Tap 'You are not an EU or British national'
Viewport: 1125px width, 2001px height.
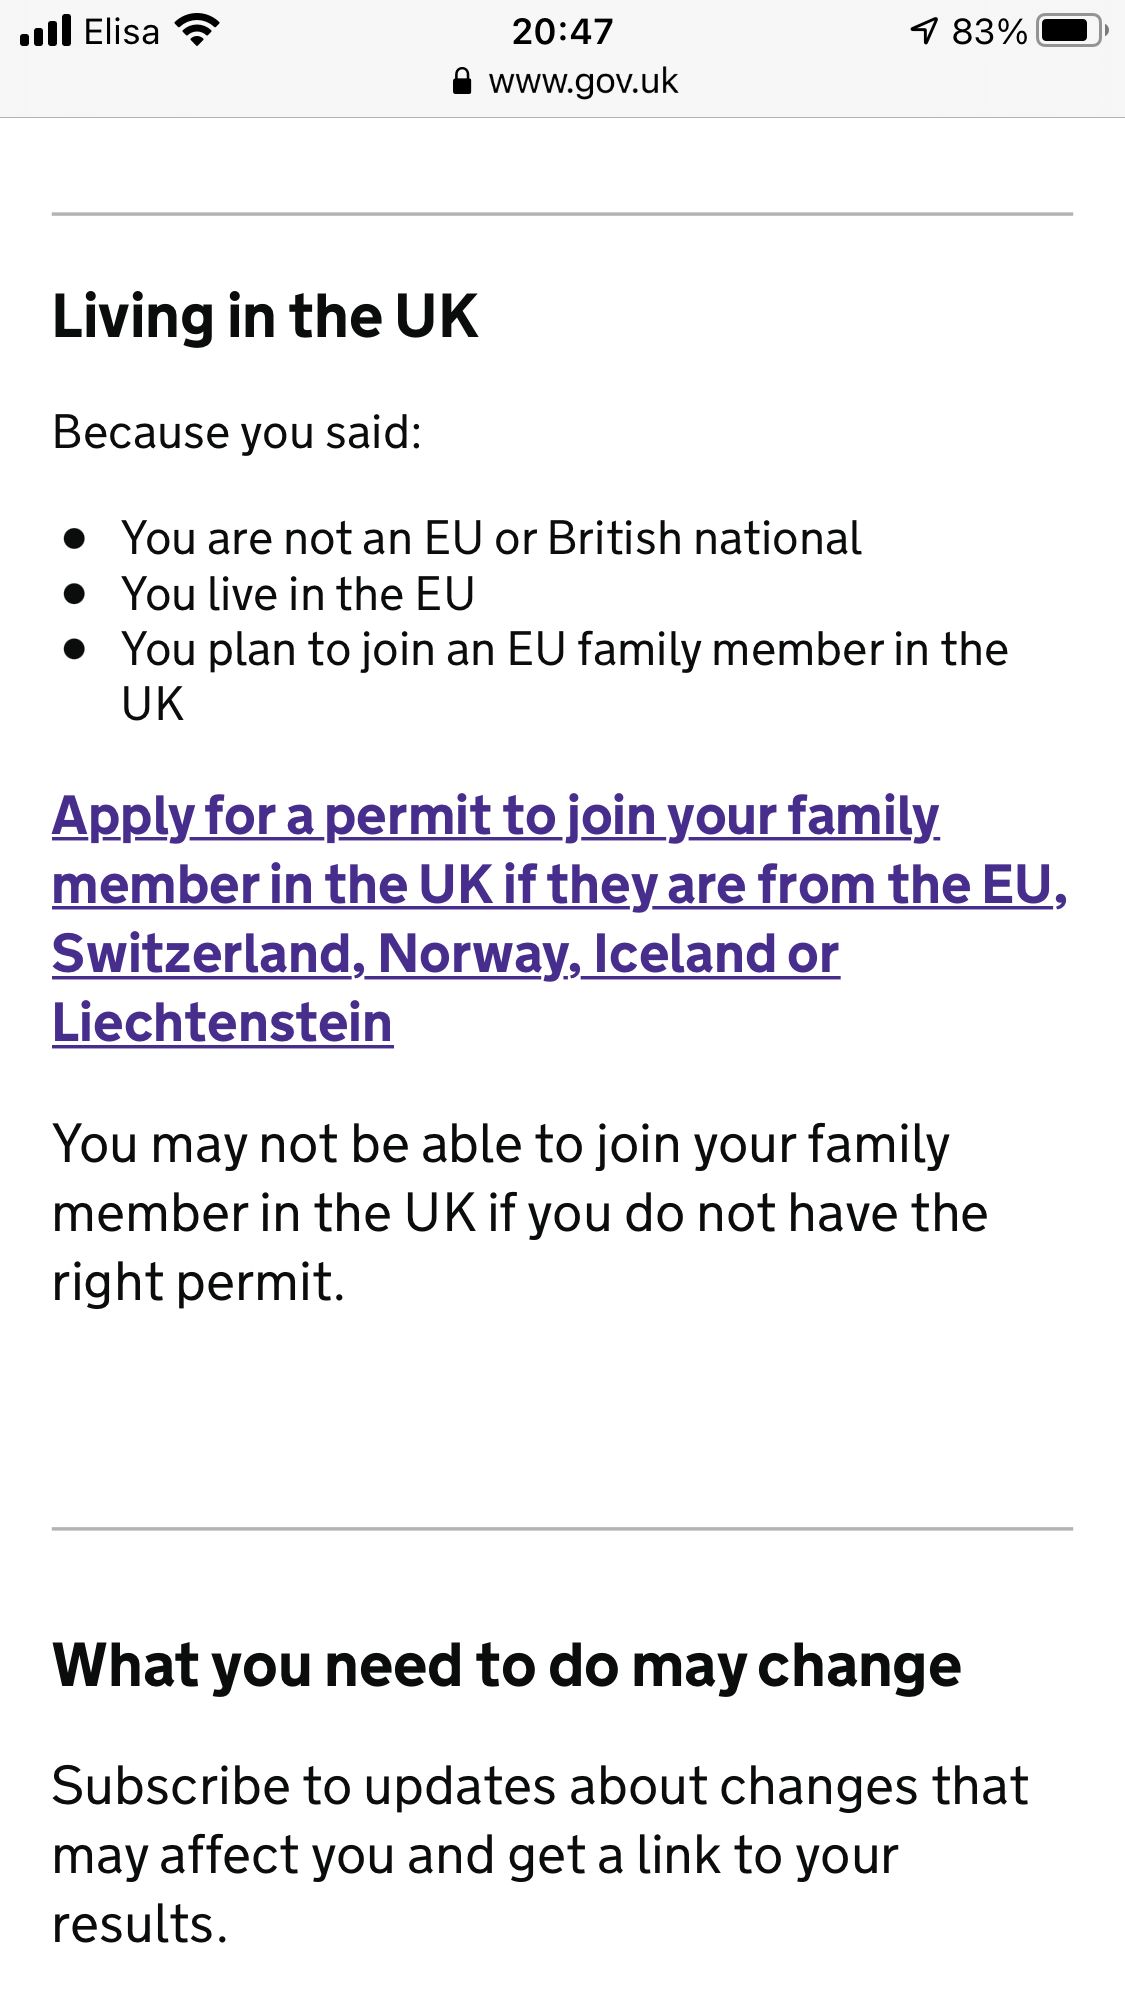point(491,539)
